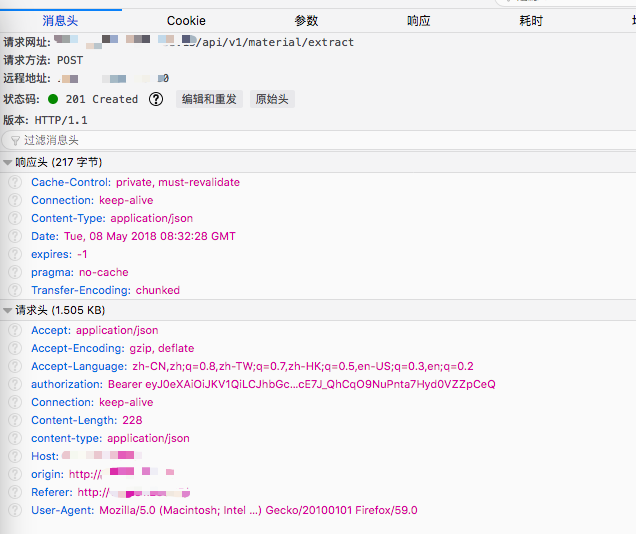The height and width of the screenshot is (534, 636).
Task: Open the 参数 params tab
Action: click(x=306, y=20)
